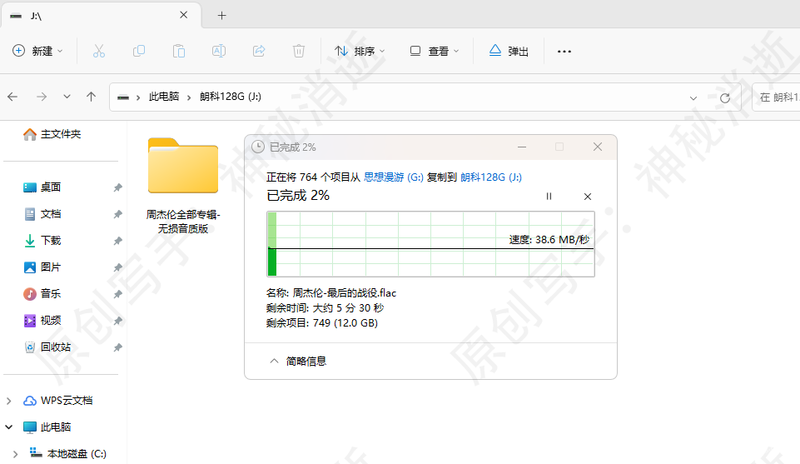Viewport: 800px width, 464px height.
Task: Go back with the left arrow
Action: pos(13,96)
